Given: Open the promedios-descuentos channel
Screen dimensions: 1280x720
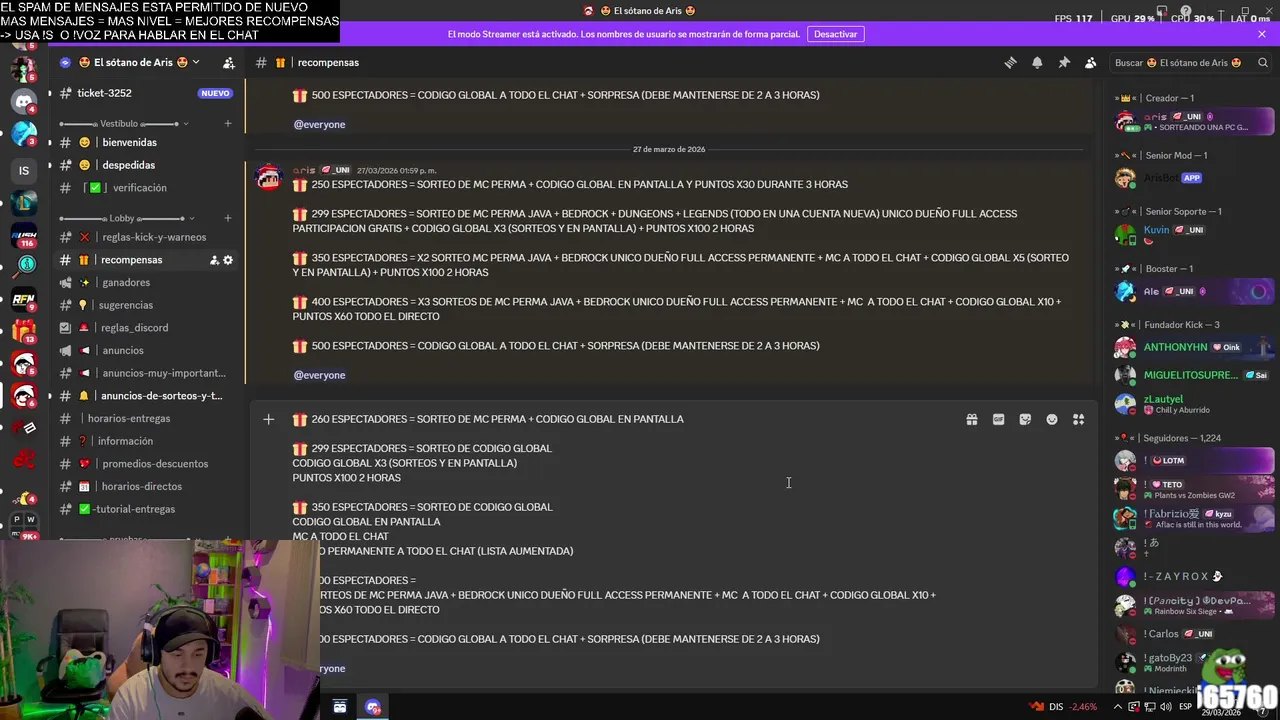Looking at the screenshot, I should [x=147, y=464].
